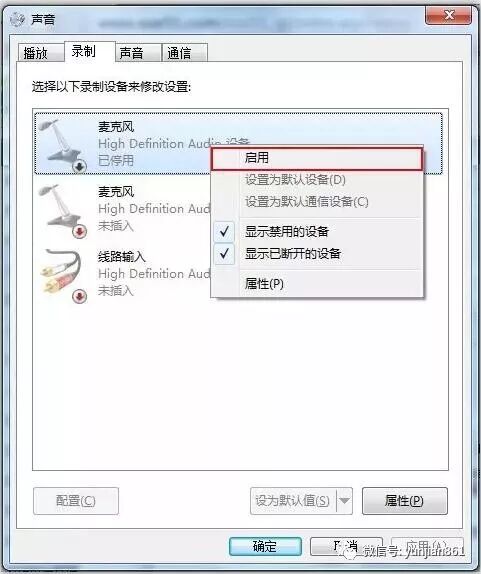The width and height of the screenshot is (481, 574).
Task: Click the black down-arrow disabled badge
Action: point(80,167)
